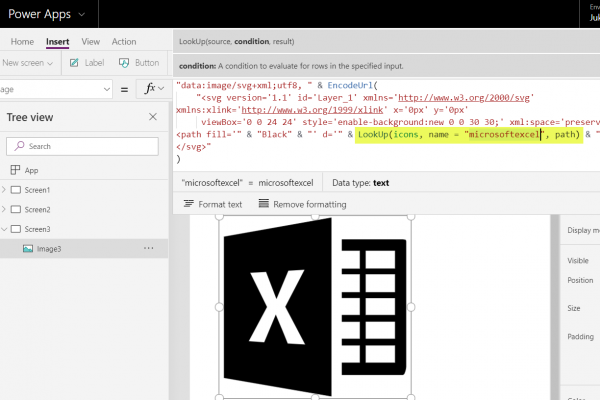Insert a Label control
The image size is (600, 400).
click(x=87, y=63)
